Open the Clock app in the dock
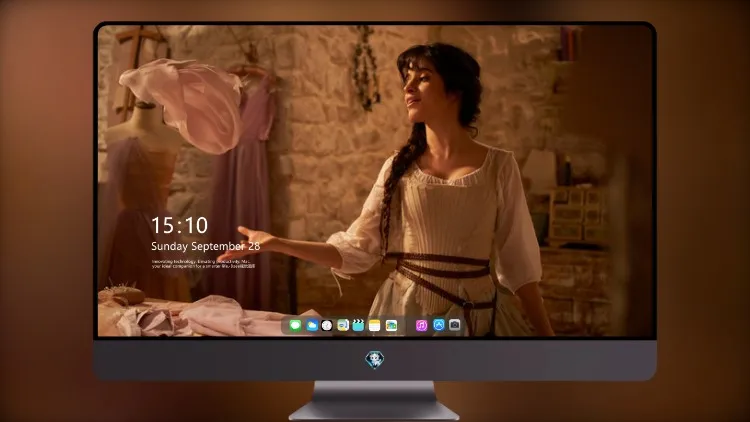Viewport: 750px width, 422px height. 327,326
